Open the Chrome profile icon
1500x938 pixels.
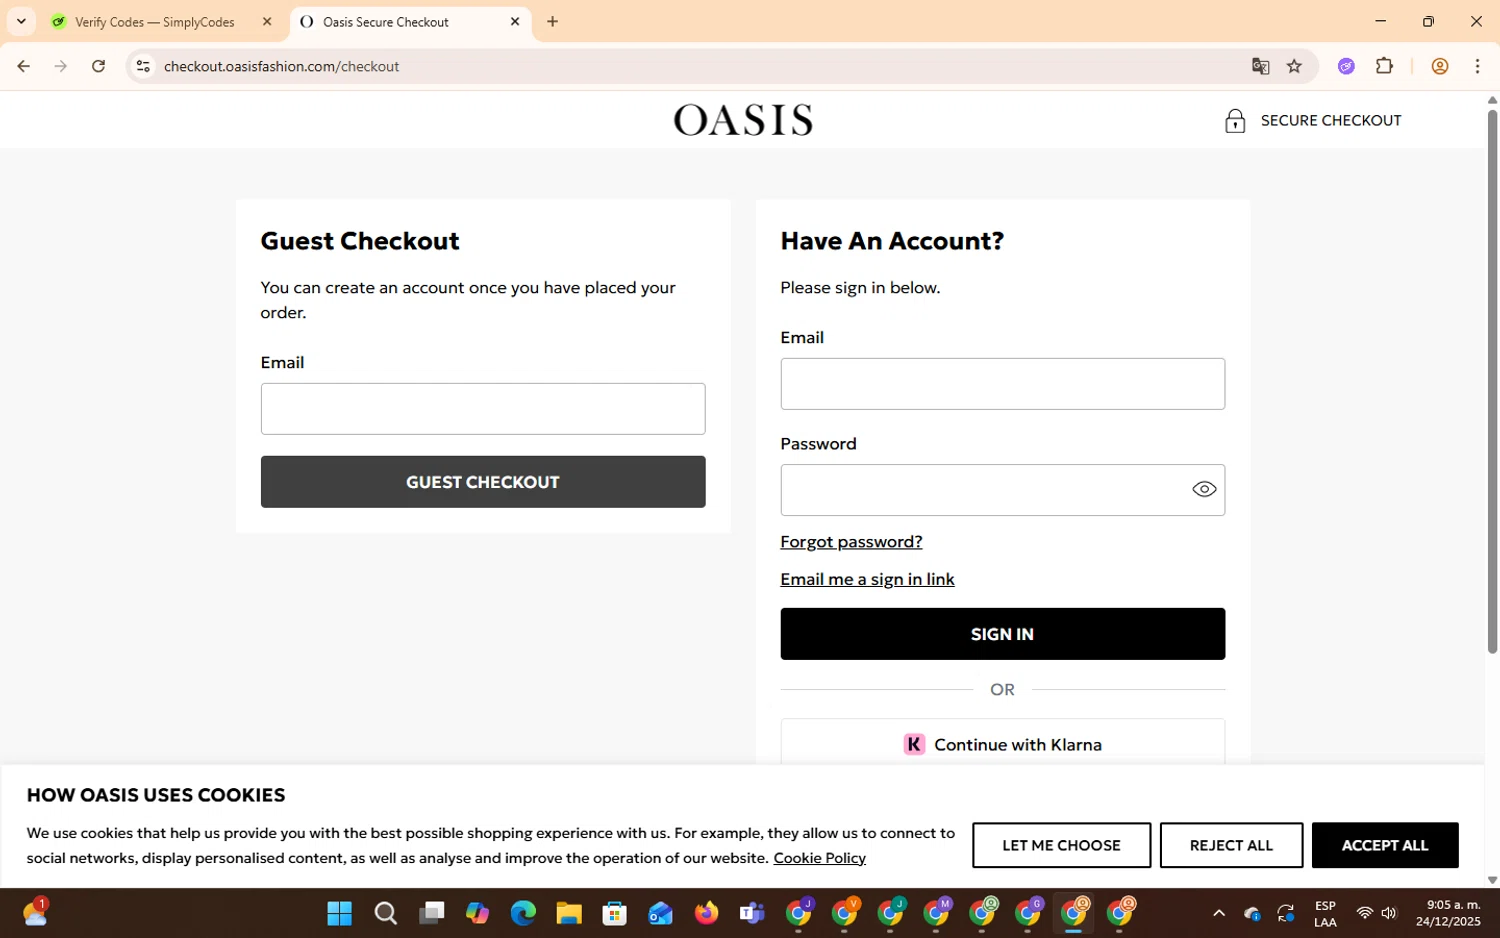(x=1440, y=66)
